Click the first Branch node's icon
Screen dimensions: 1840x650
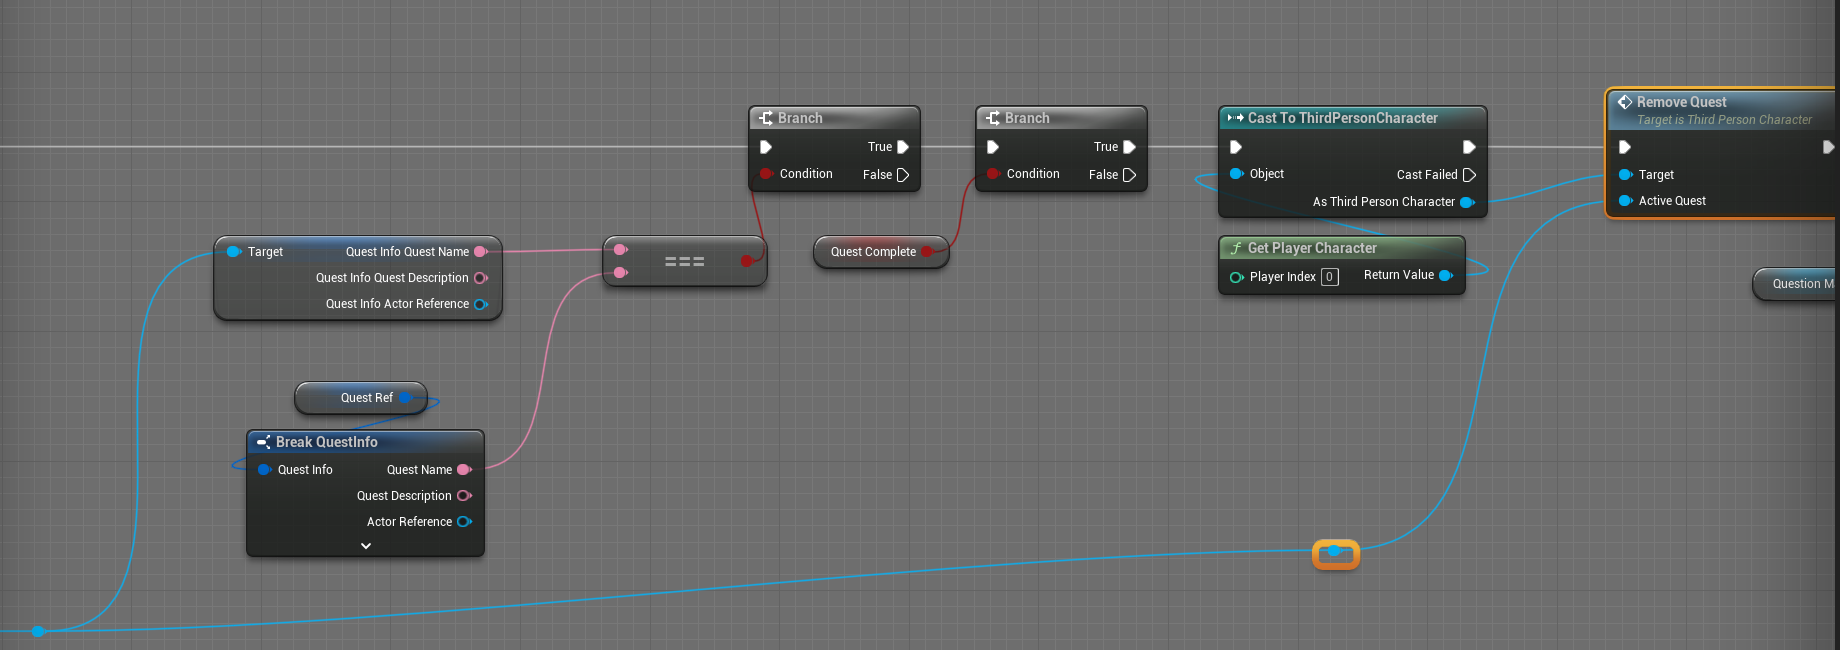tap(766, 118)
